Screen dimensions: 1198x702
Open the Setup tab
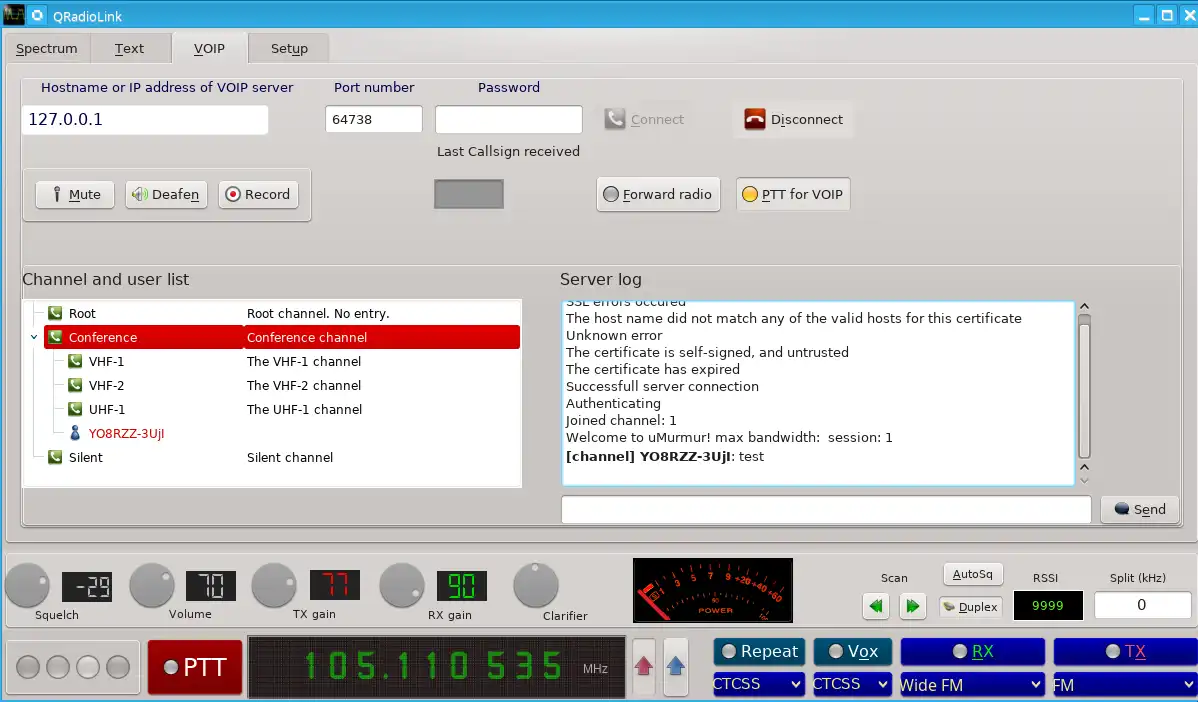coord(290,49)
